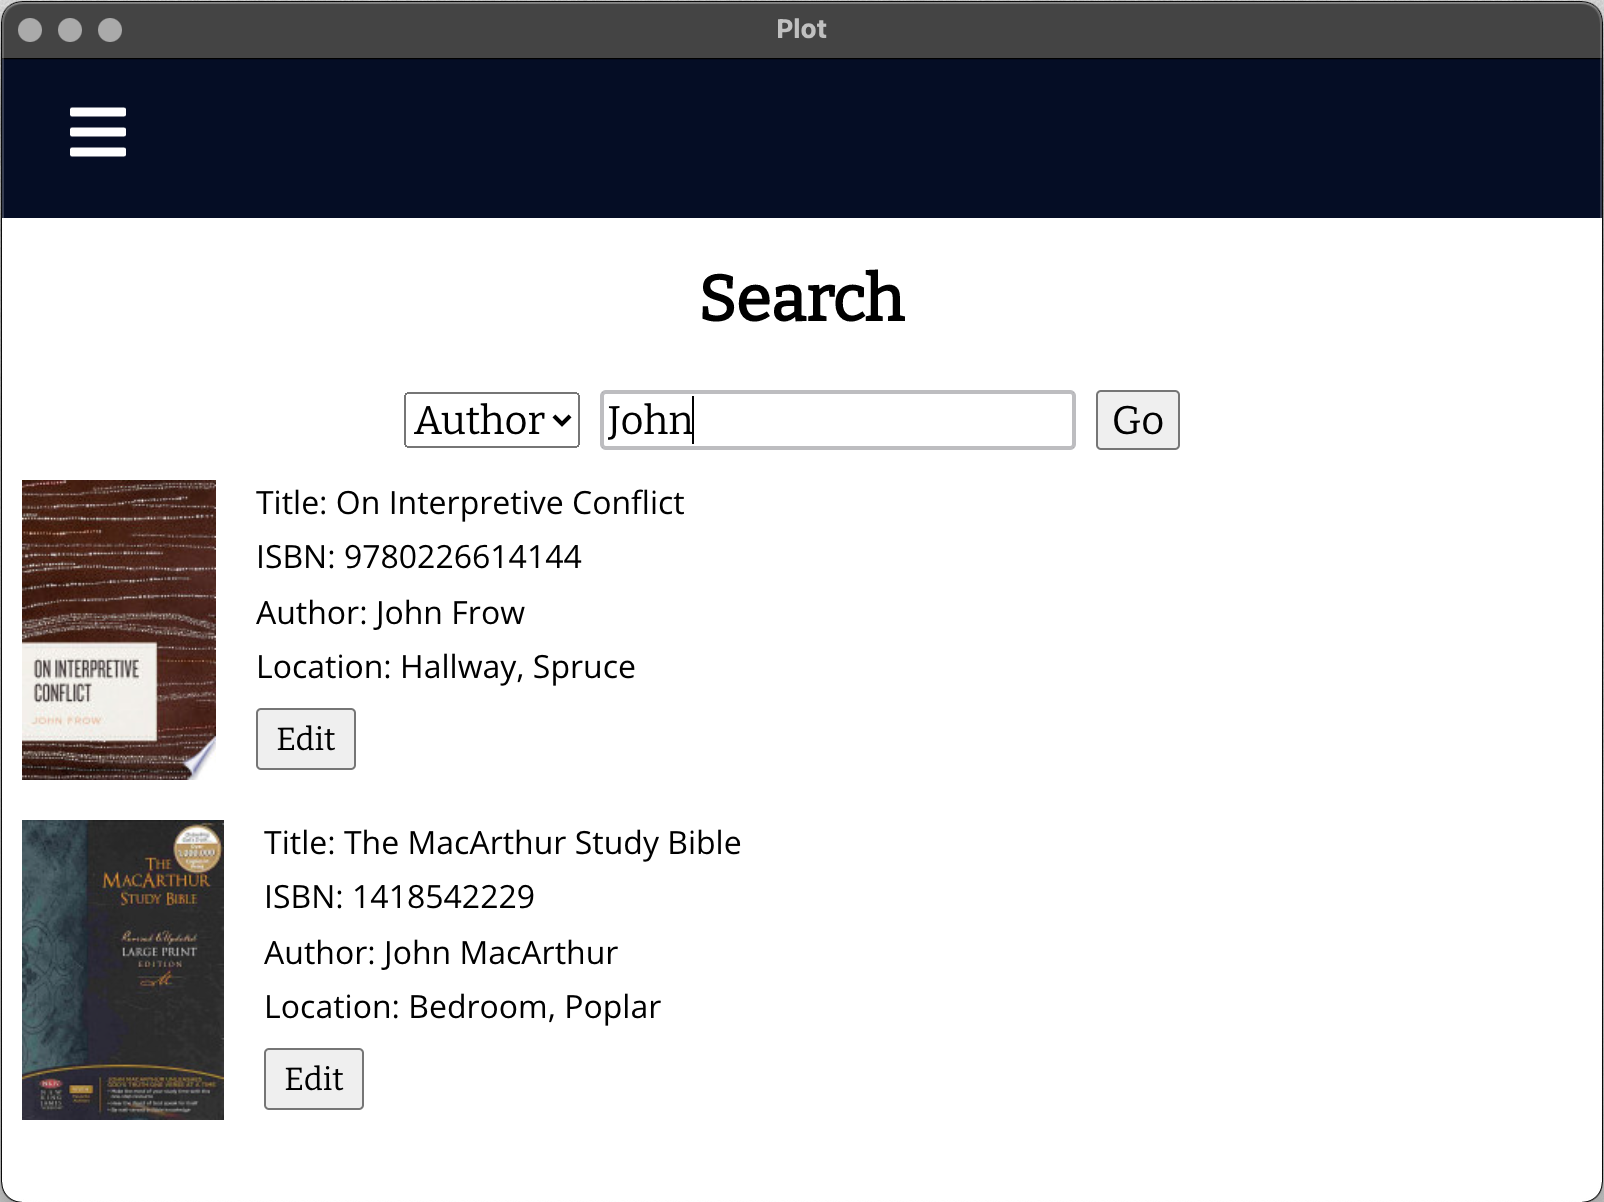Click the Location Hallway, Spruce line

445,667
